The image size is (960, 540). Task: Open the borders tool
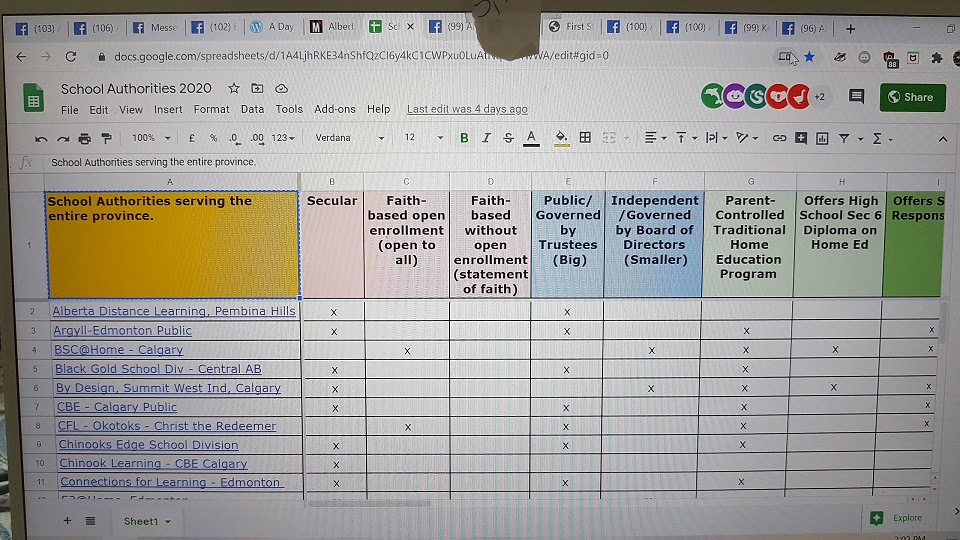[585, 138]
